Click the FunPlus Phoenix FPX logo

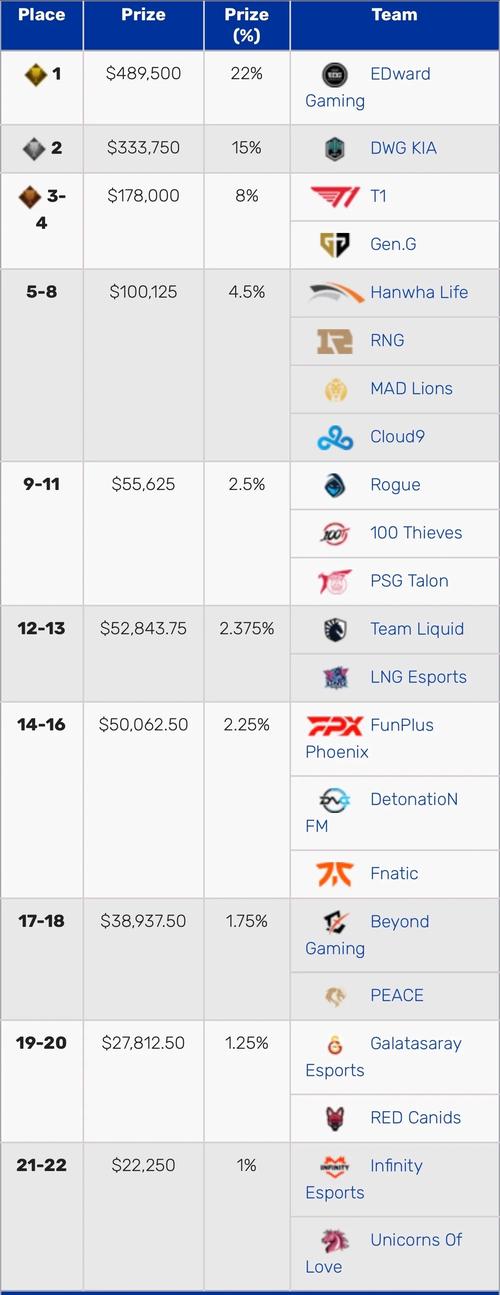pyautogui.click(x=334, y=726)
